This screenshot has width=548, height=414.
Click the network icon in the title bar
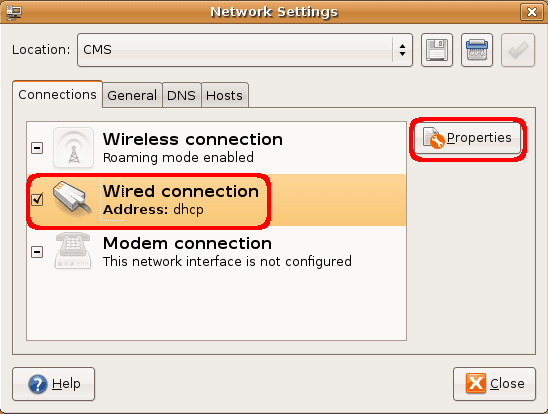[x=14, y=12]
